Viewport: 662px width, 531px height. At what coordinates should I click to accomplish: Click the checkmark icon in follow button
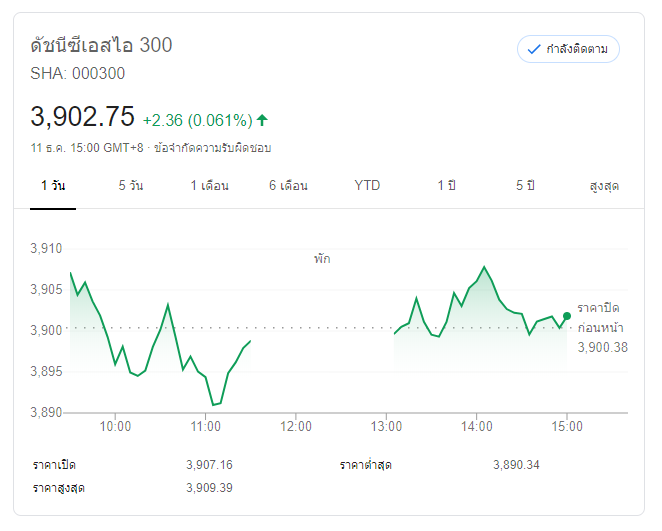coord(533,49)
